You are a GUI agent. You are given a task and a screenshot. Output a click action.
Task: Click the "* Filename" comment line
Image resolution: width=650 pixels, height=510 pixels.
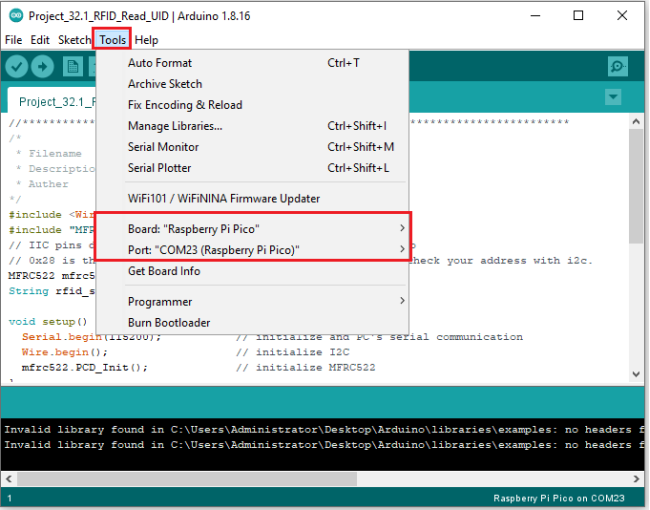(x=49, y=153)
